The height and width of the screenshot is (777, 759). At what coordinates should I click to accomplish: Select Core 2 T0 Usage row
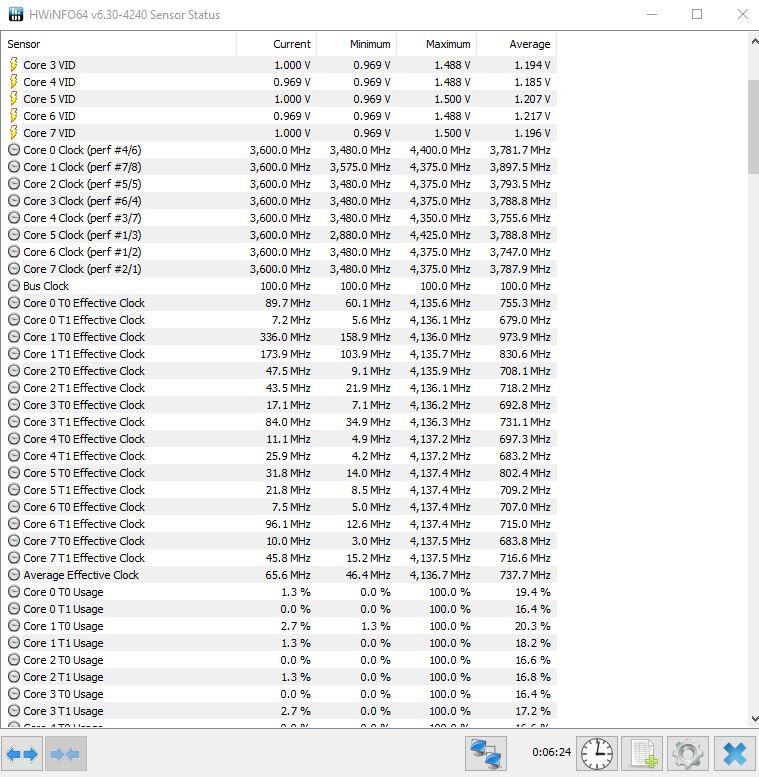click(x=279, y=660)
